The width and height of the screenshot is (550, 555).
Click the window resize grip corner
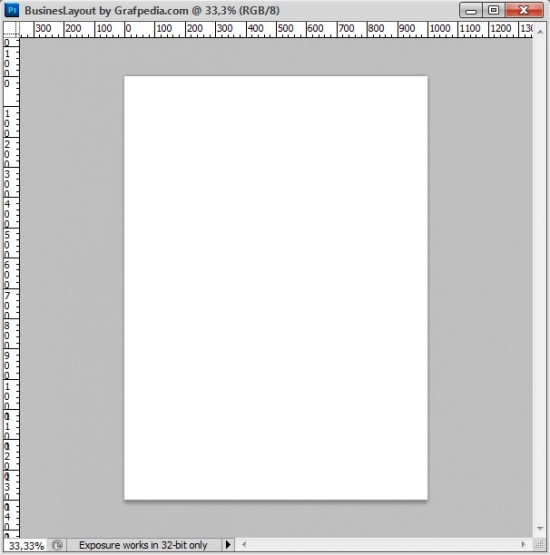pyautogui.click(x=539, y=544)
